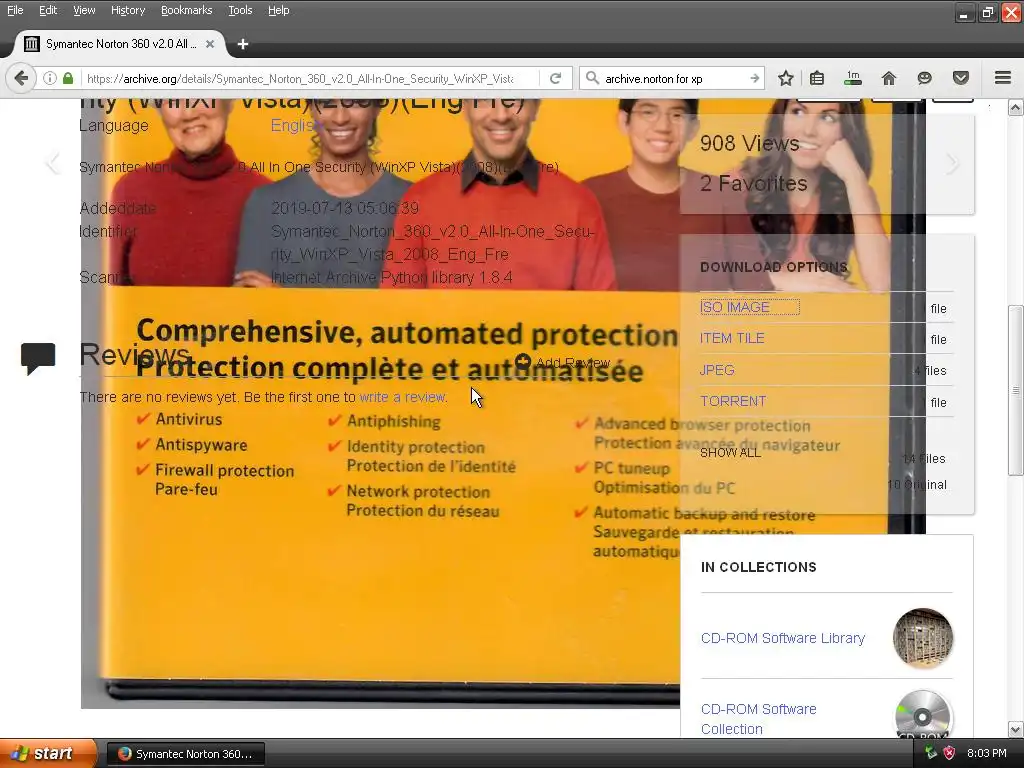Open CD-ROM Software Collection disc thumbnail

click(x=923, y=716)
